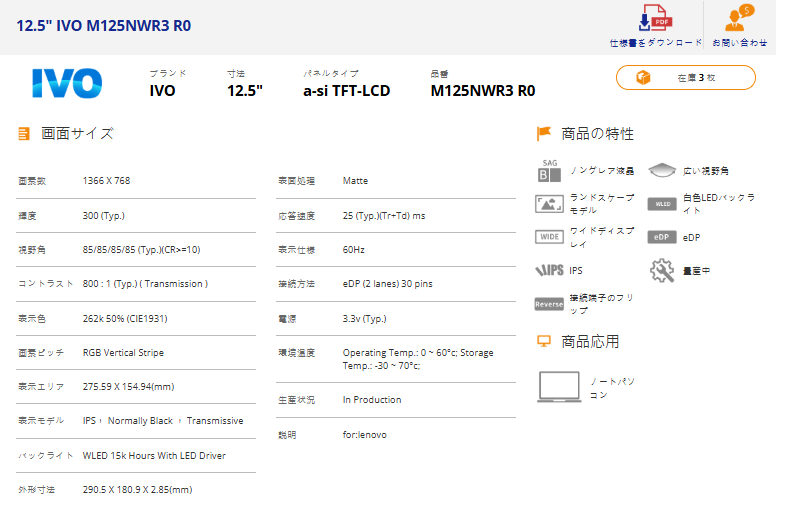Click the landscape model picture icon
The height and width of the screenshot is (519, 809).
click(549, 204)
